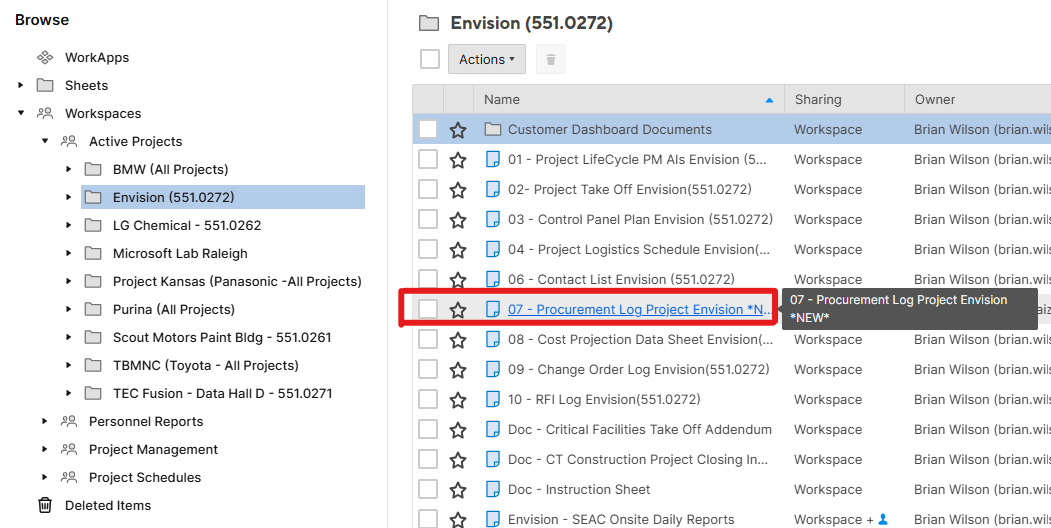This screenshot has width=1051, height=528.
Task: Expand the BMW (All Projects) folder
Action: [x=69, y=170]
